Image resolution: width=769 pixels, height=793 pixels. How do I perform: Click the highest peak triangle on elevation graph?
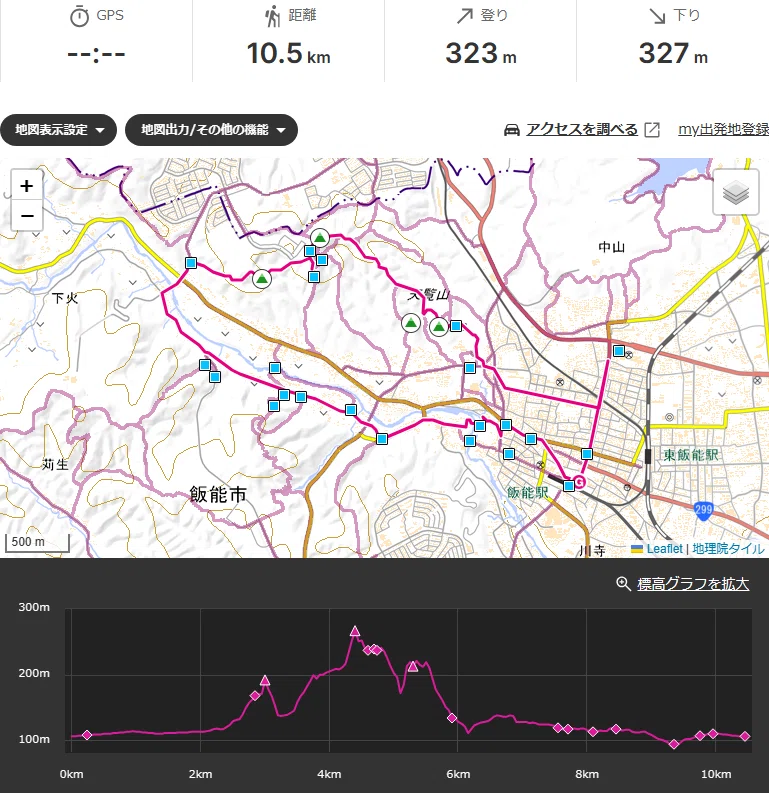tap(355, 631)
